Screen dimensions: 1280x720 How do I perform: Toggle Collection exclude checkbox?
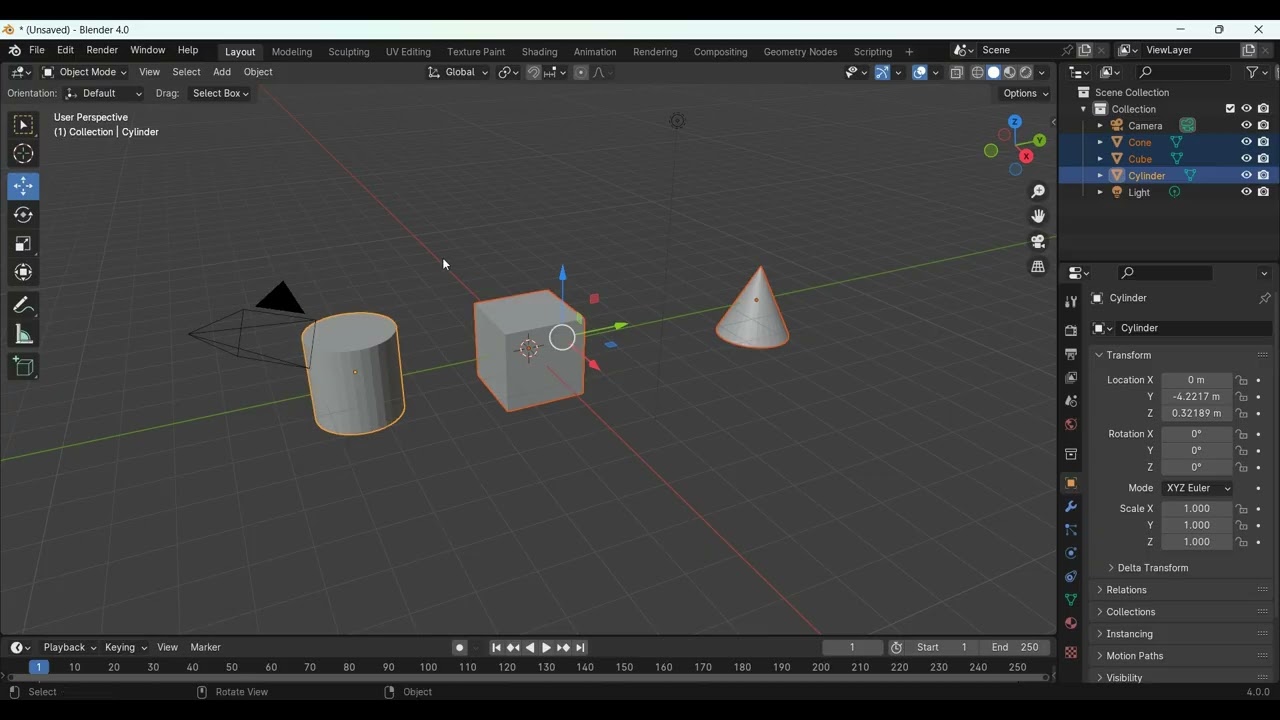click(1230, 109)
